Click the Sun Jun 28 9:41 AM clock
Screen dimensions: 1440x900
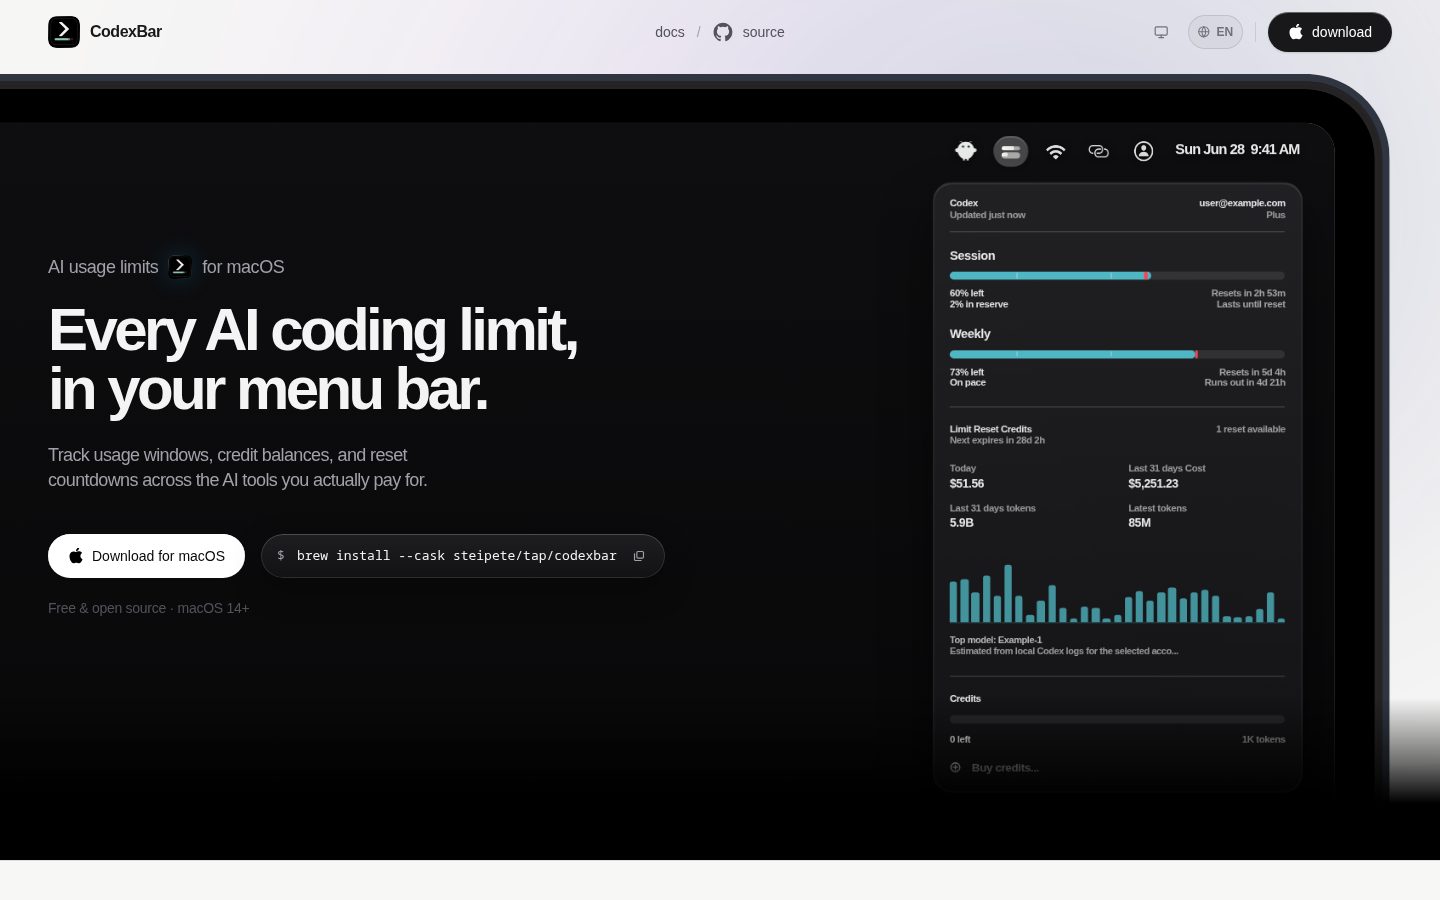(x=1237, y=150)
